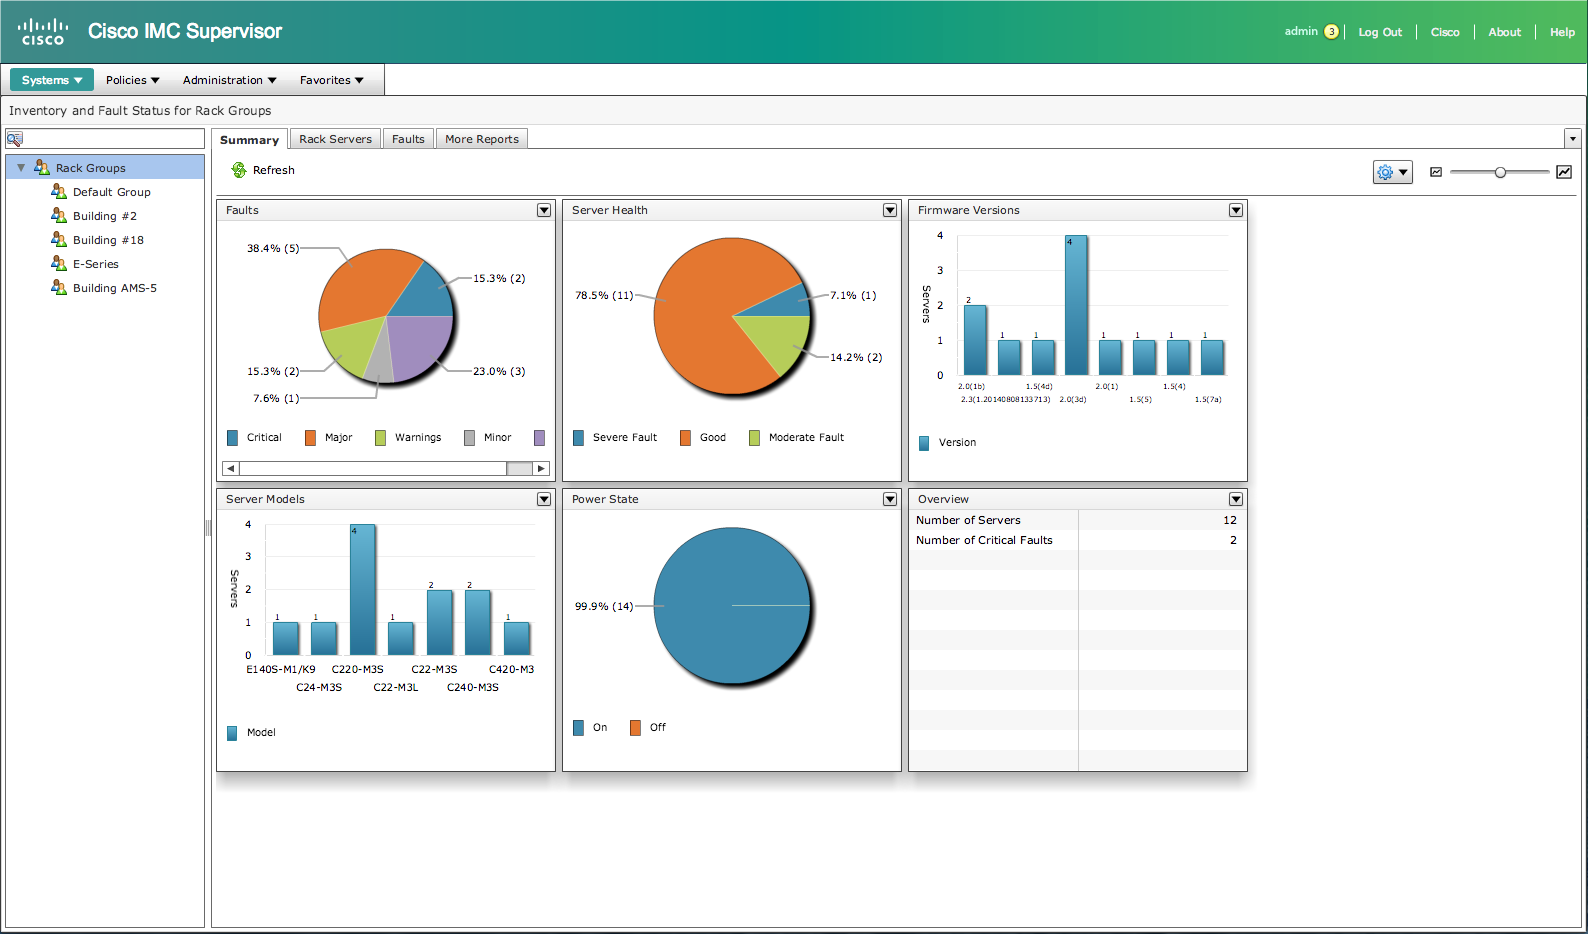Click the Version legend swatch
This screenshot has width=1588, height=934.
pos(924,442)
